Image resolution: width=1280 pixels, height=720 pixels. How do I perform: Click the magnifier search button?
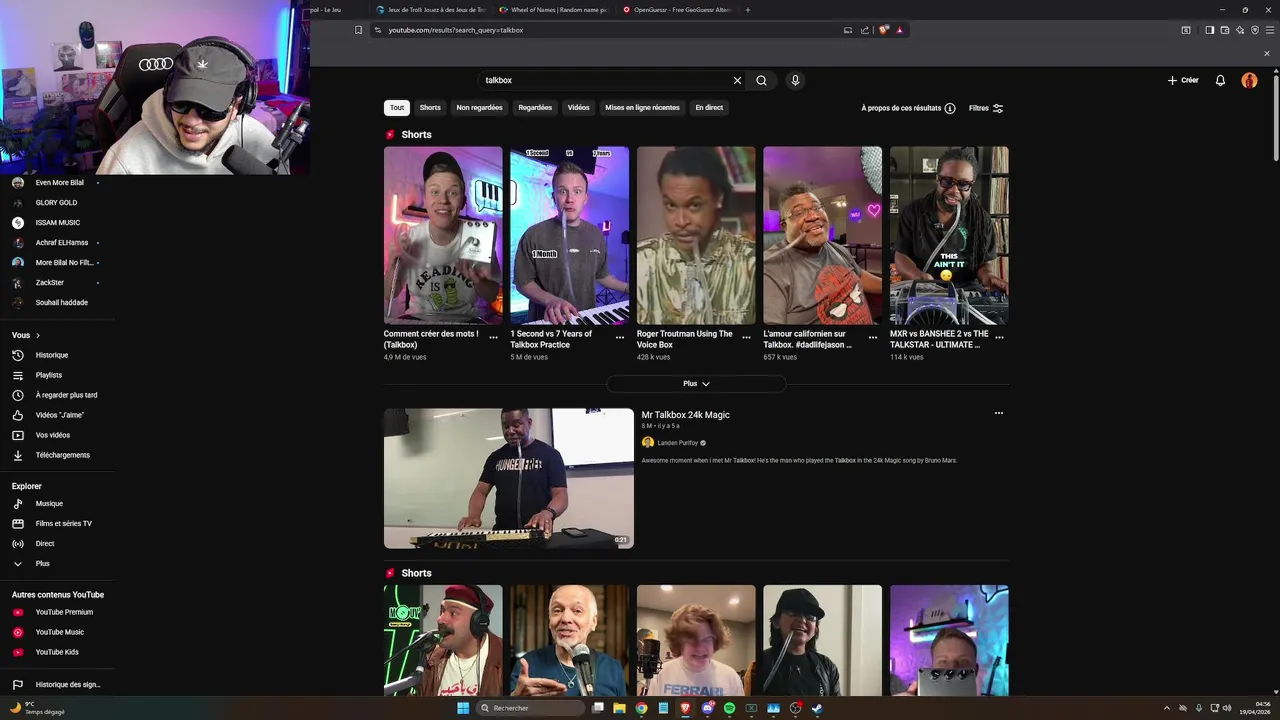(761, 80)
